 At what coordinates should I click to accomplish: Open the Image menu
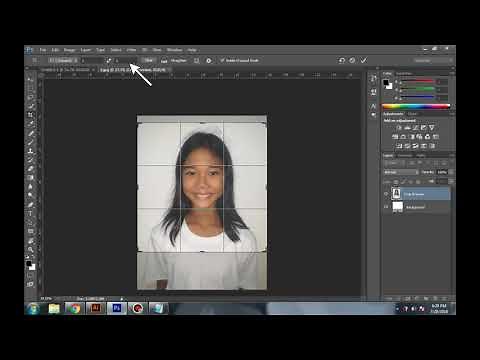pos(70,50)
